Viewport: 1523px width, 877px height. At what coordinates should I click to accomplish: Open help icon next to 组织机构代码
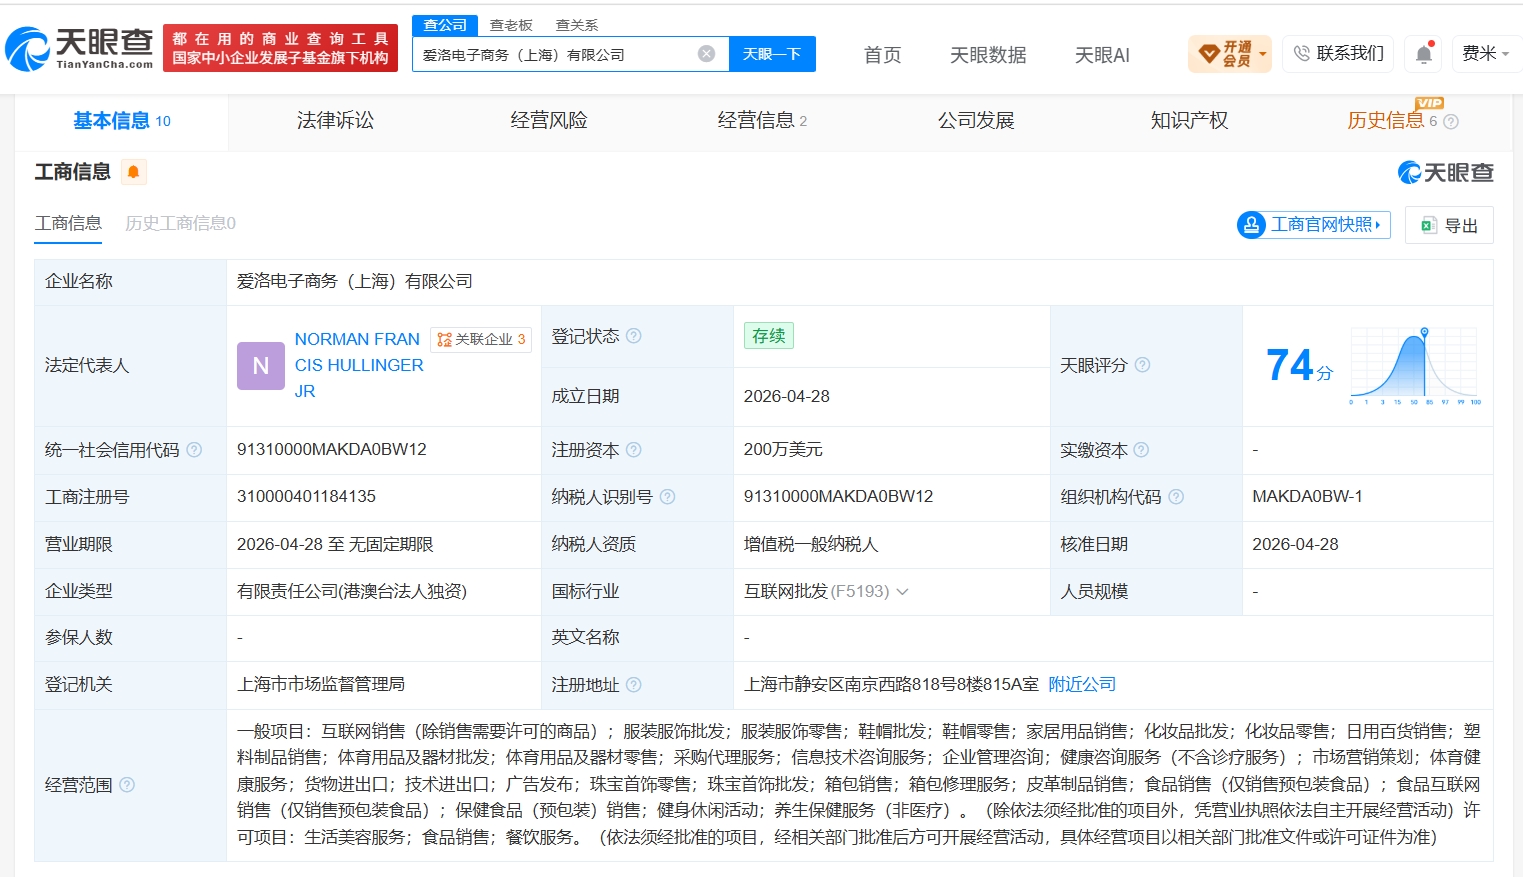(1176, 497)
